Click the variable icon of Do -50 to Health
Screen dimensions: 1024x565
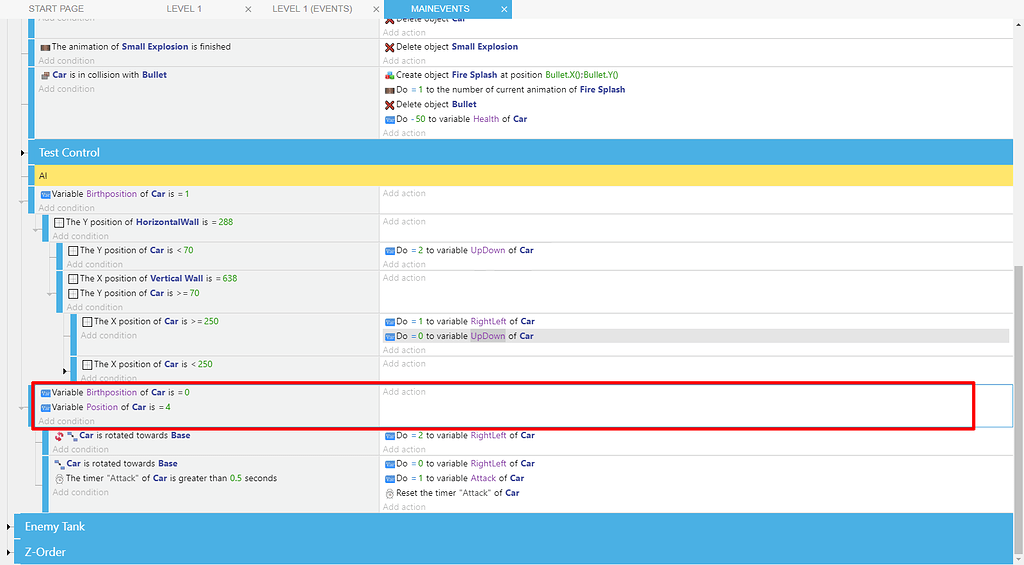pos(389,120)
